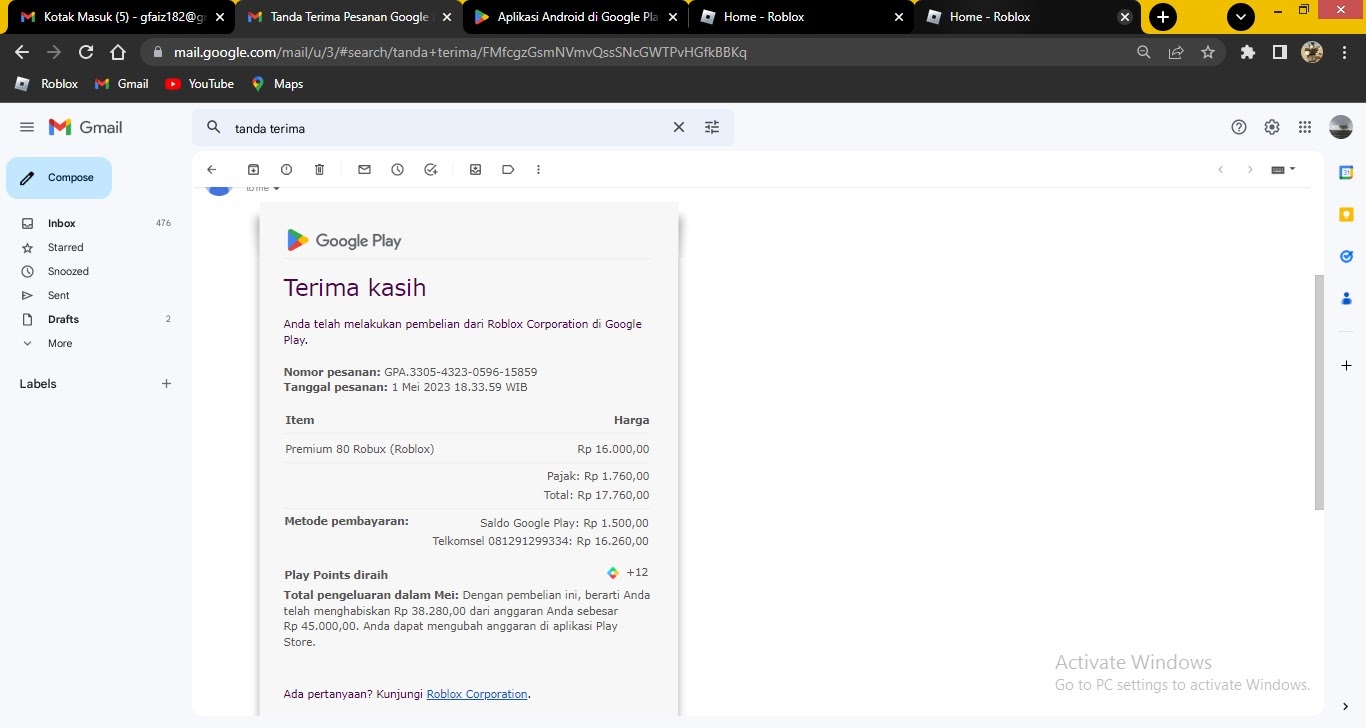1366x728 pixels.
Task: Open the Google apps grid
Action: pyautogui.click(x=1305, y=127)
